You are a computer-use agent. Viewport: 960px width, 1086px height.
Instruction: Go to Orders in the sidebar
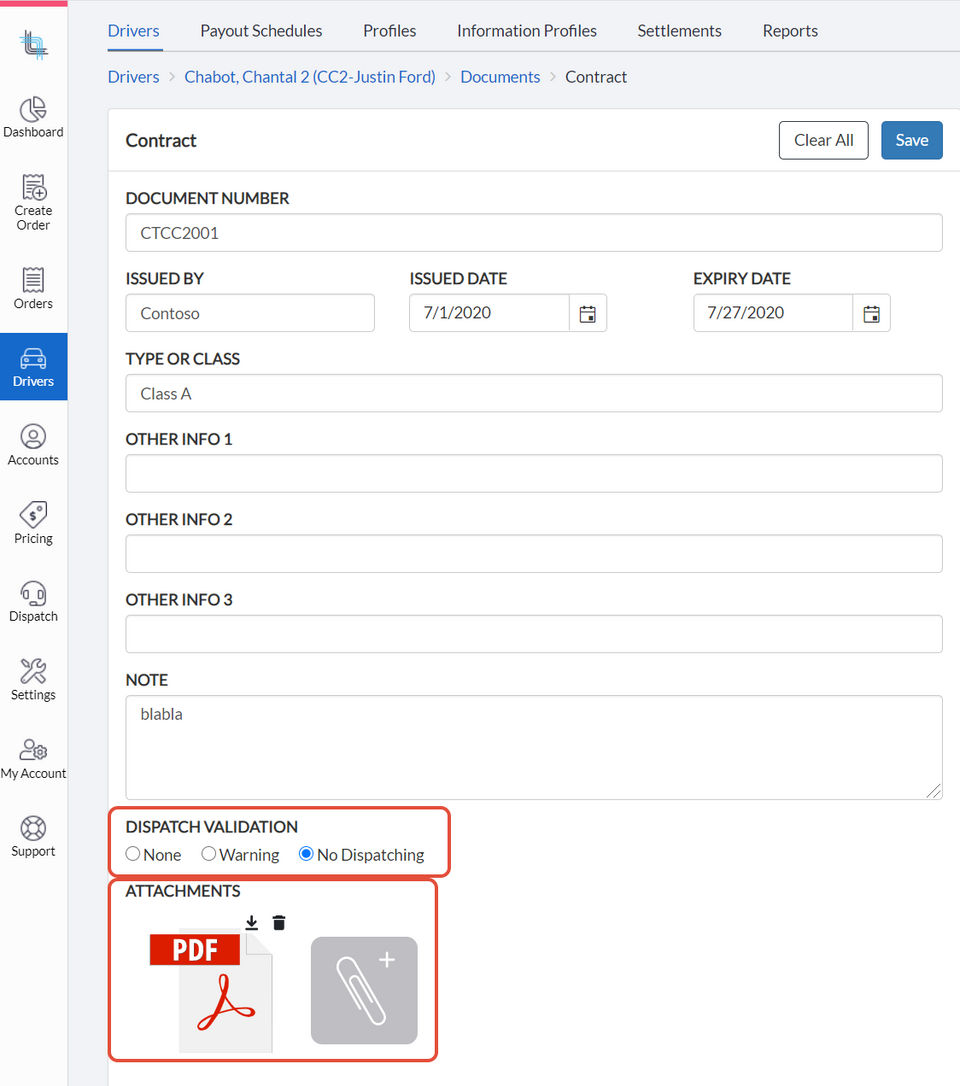click(33, 288)
